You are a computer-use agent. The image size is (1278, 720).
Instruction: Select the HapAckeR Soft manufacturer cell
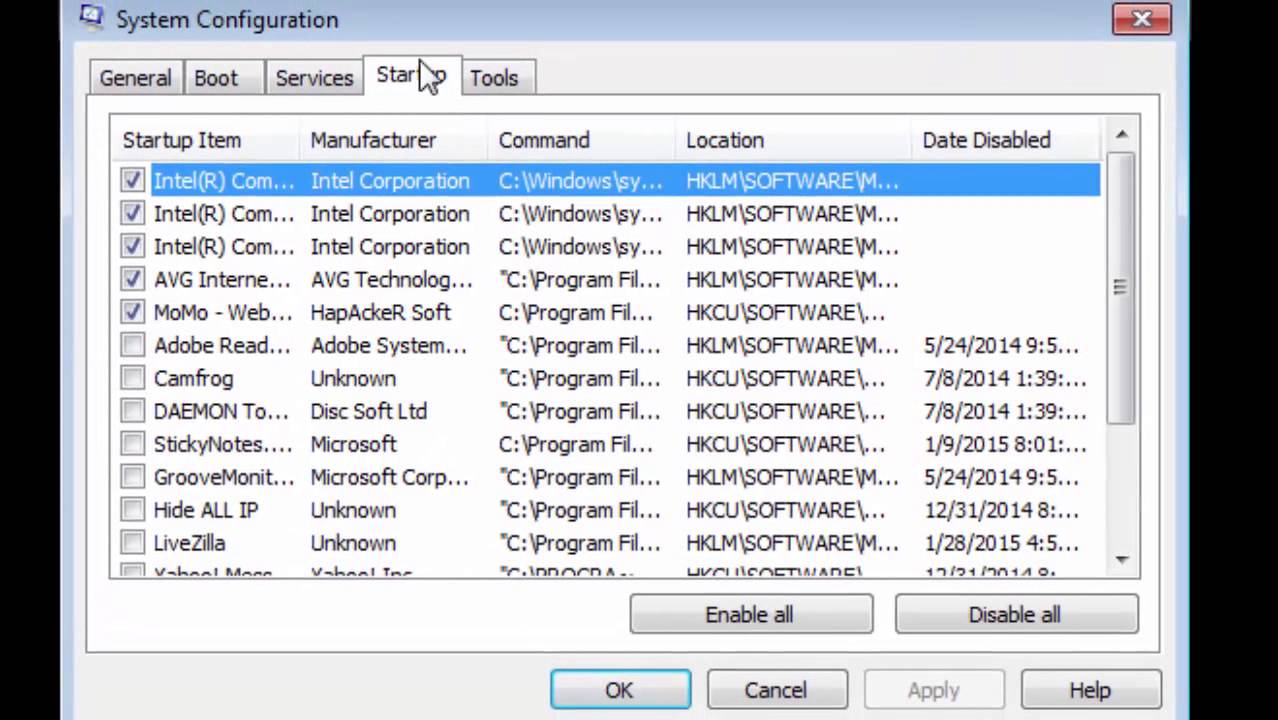(380, 312)
